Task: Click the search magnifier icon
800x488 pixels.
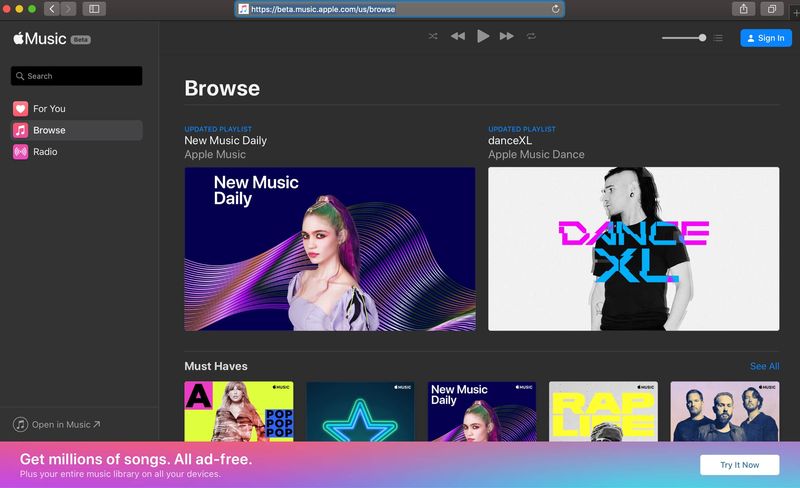Action: click(20, 76)
